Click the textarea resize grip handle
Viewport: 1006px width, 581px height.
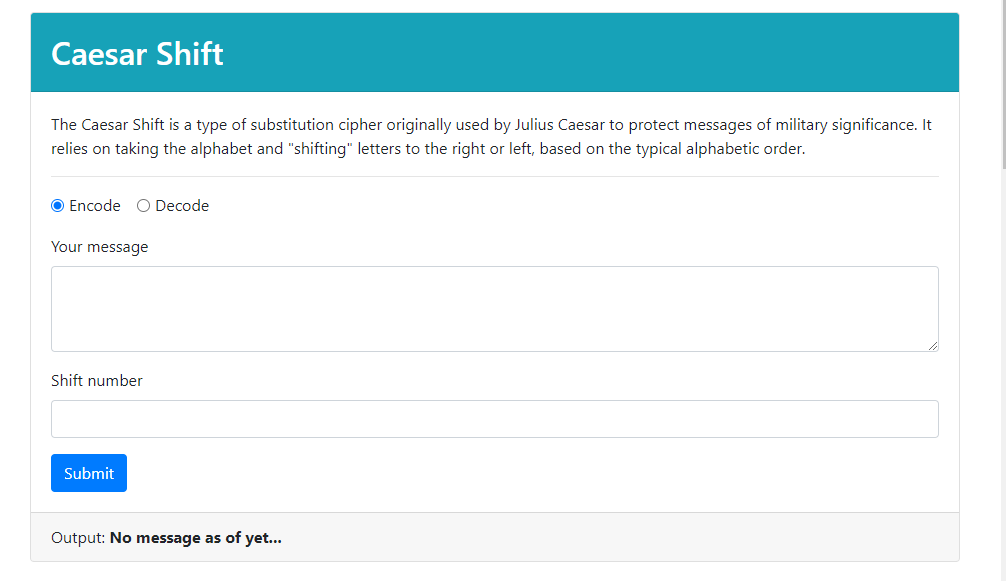point(934,347)
